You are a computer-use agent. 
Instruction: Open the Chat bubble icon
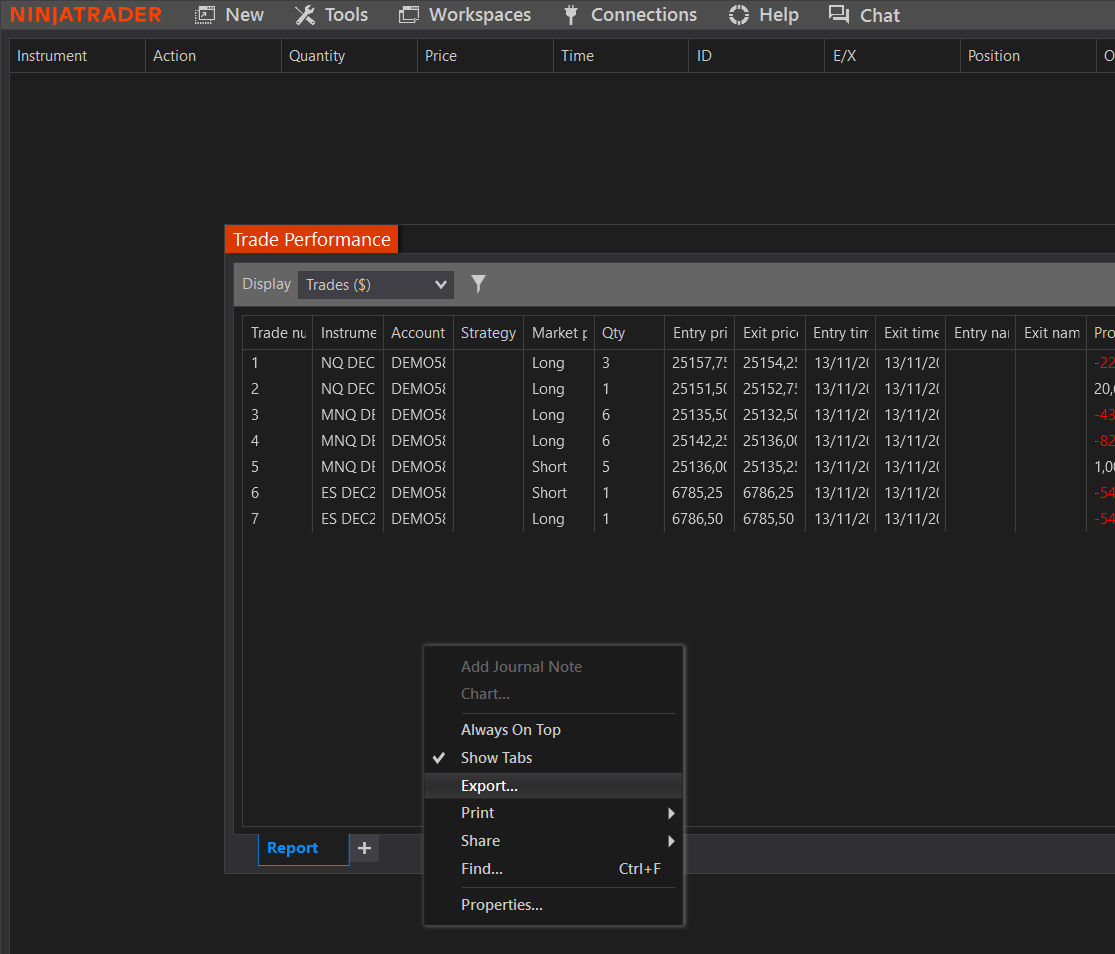click(x=840, y=14)
